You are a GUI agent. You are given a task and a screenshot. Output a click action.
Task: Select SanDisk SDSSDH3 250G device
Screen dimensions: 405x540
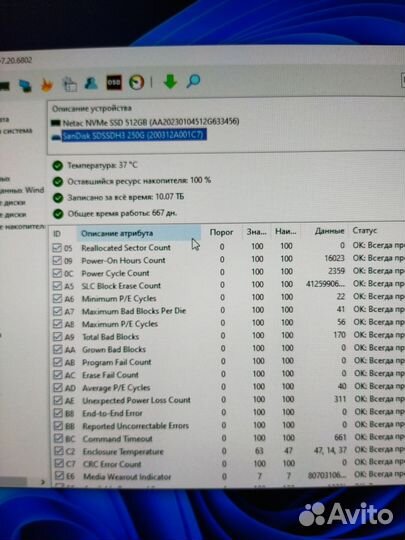coord(134,135)
